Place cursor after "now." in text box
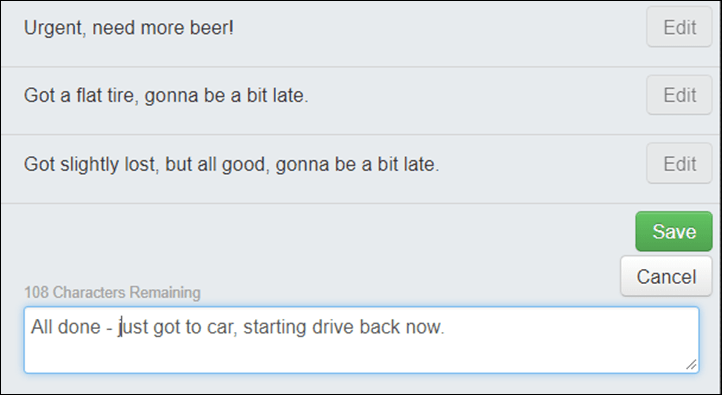The width and height of the screenshot is (722, 395). [x=446, y=327]
